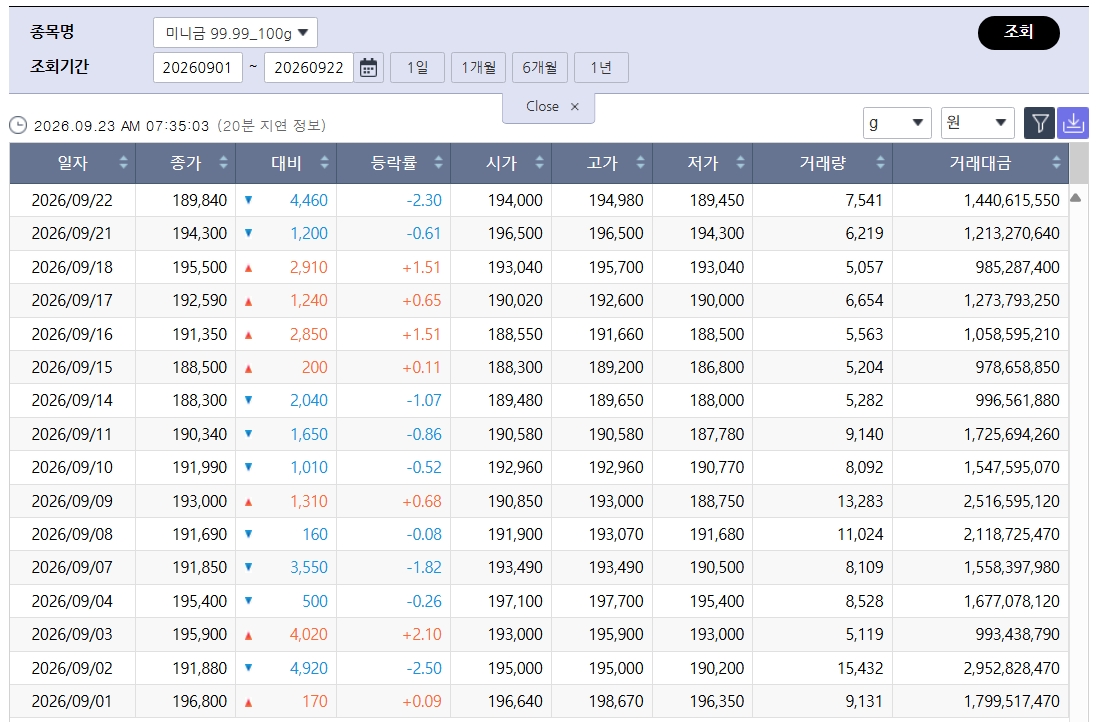
Task: Sort table by 대비 column arrows
Action: (x=324, y=163)
